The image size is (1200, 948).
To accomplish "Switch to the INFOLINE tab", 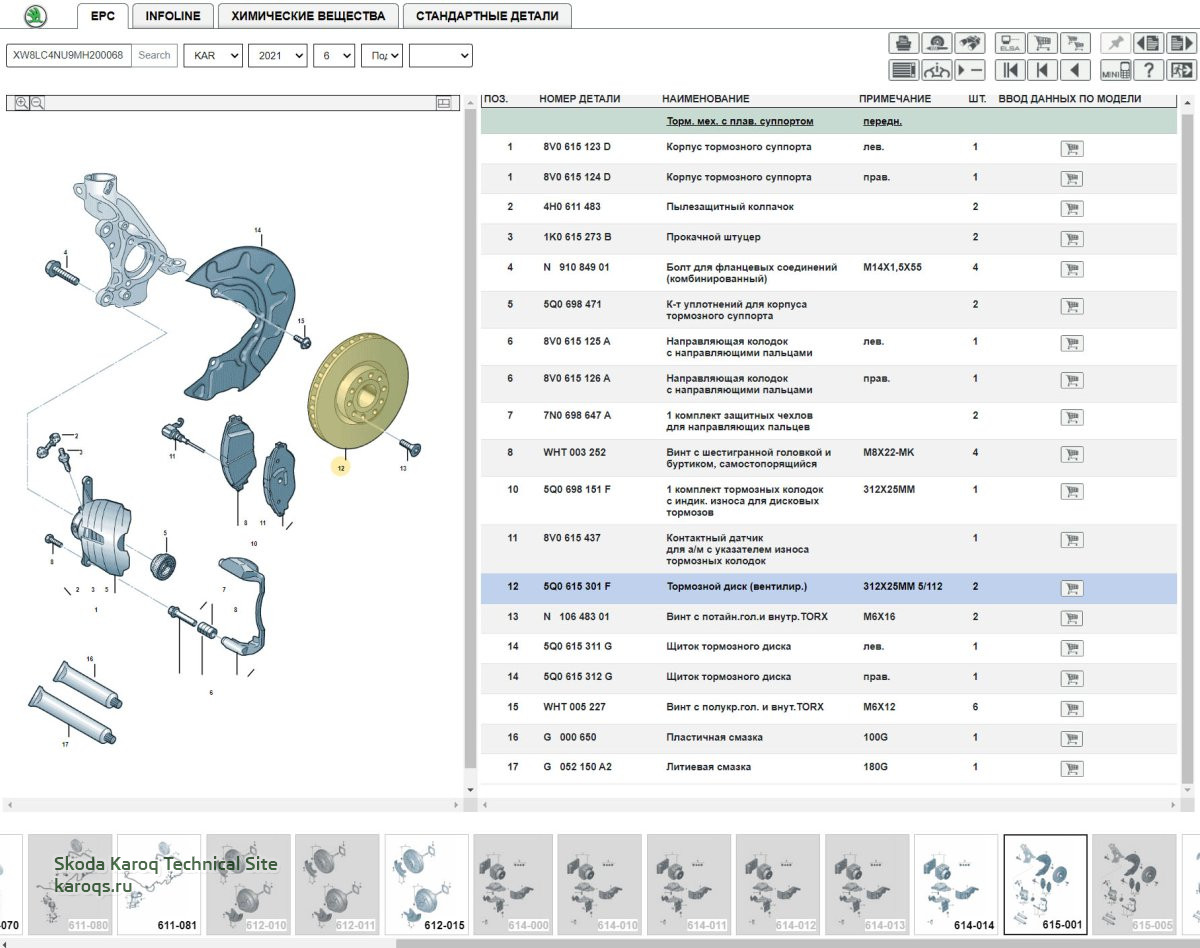I will 172,16.
